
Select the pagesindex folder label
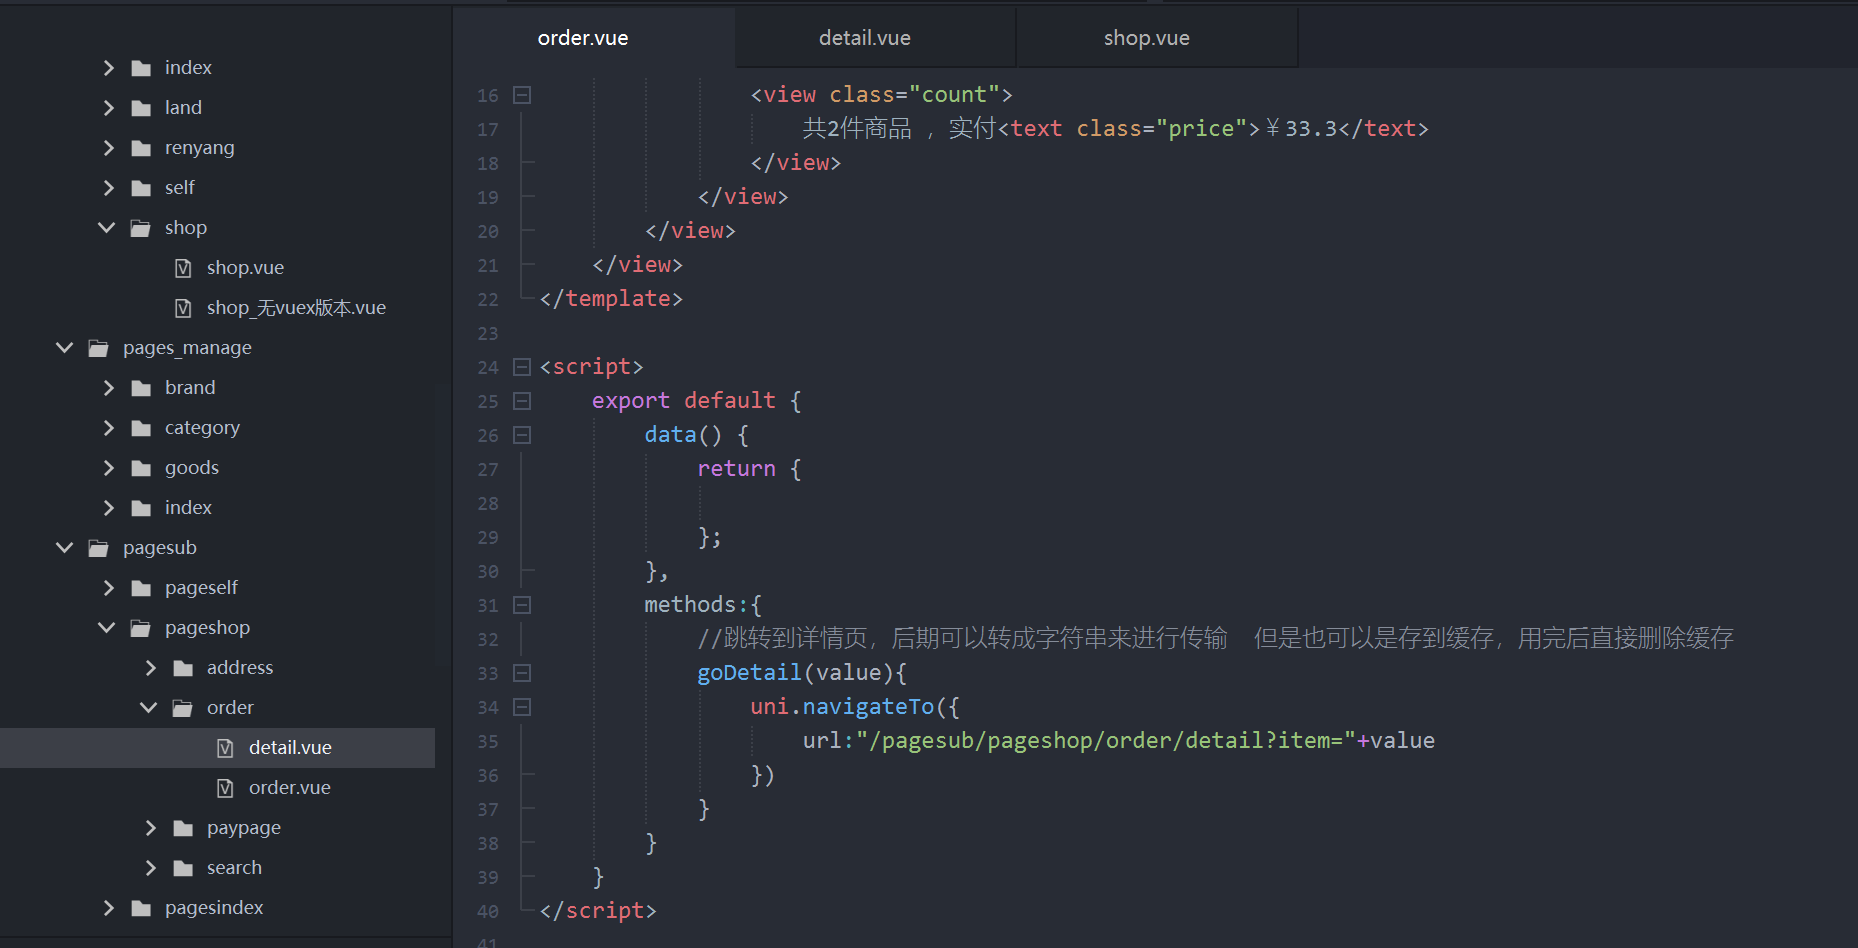point(214,908)
